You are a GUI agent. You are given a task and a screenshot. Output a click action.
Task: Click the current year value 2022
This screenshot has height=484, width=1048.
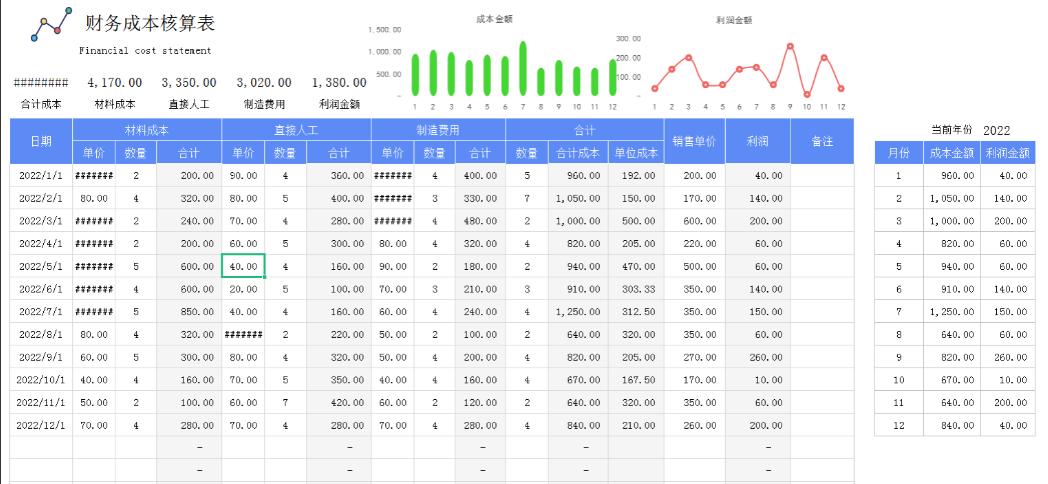tap(996, 130)
